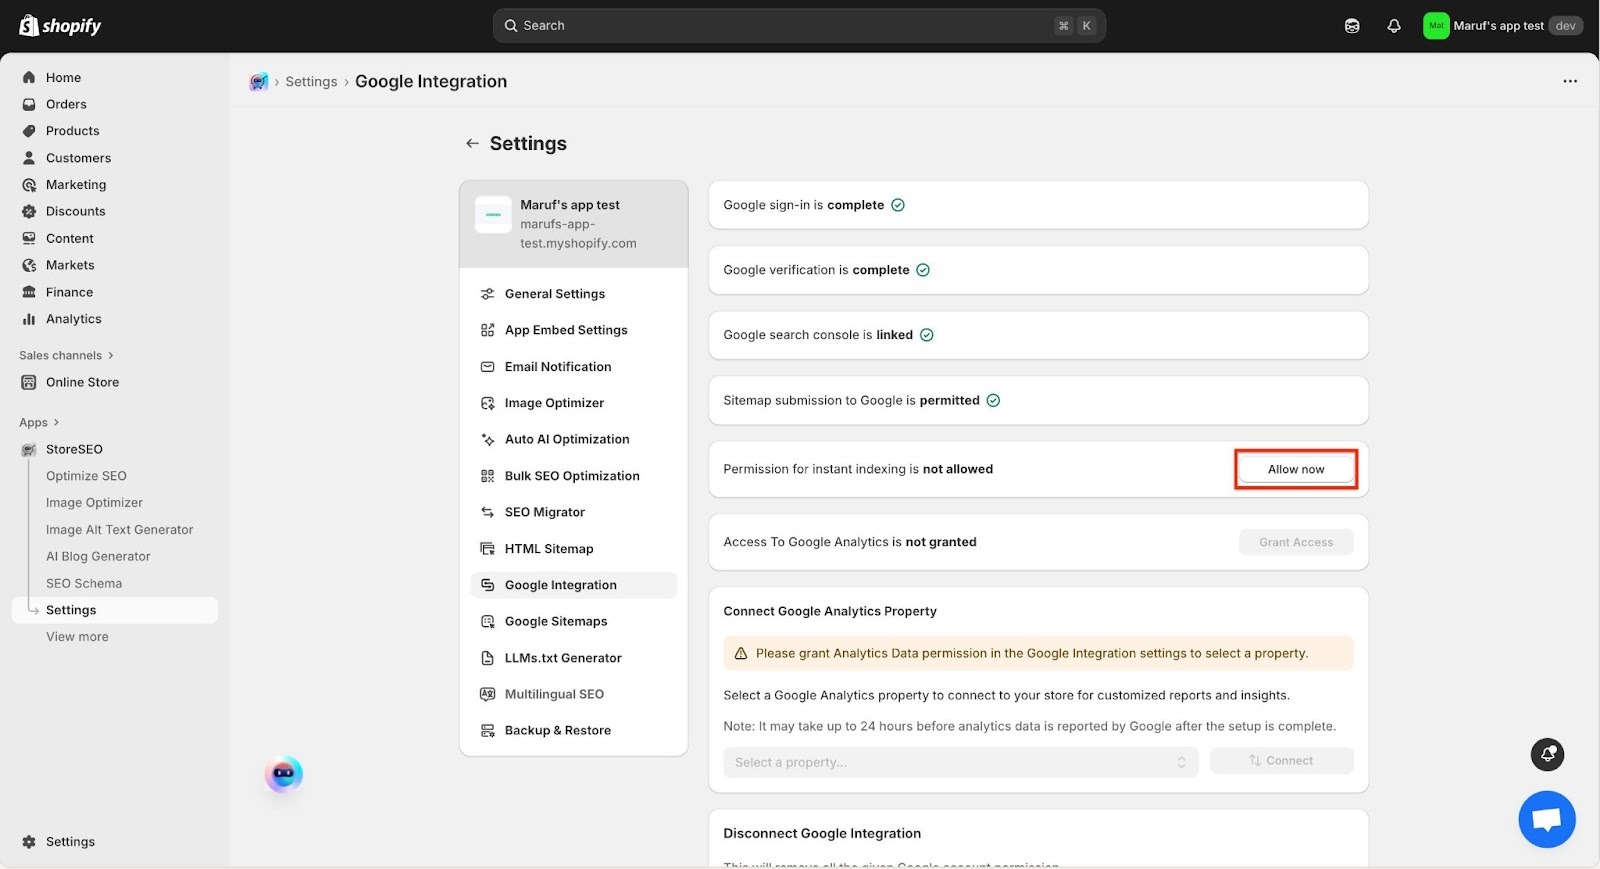Viewport: 1600px width, 869px height.
Task: Click the Multilingual SEO icon
Action: click(x=488, y=694)
